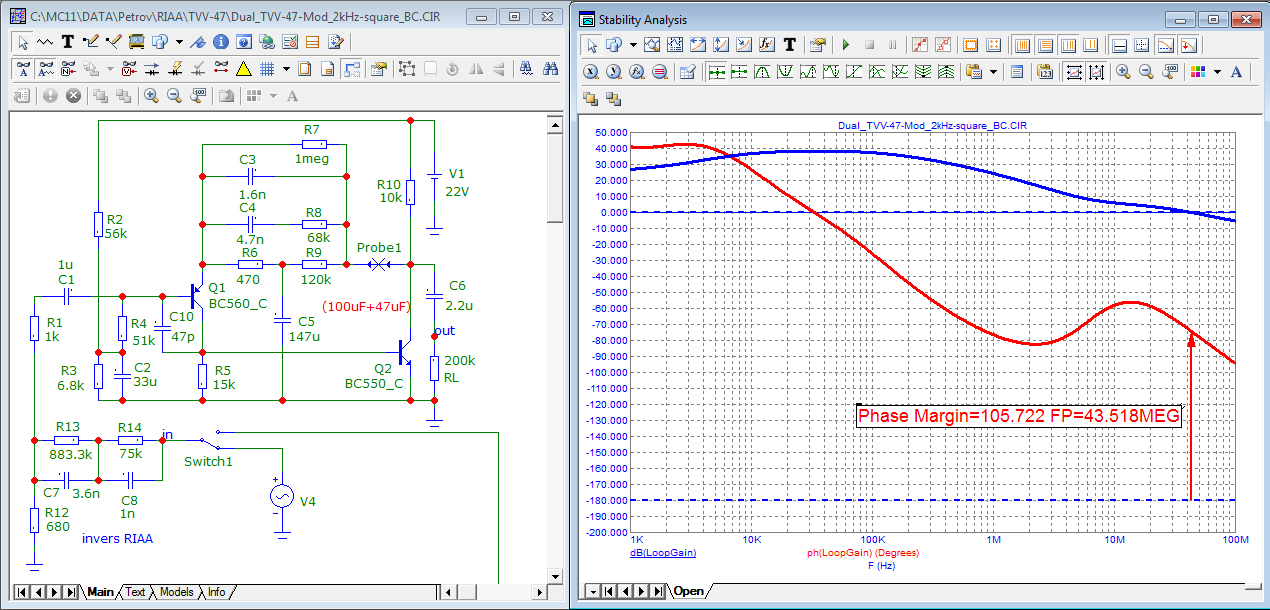The width and height of the screenshot is (1270, 610).
Task: Open the dropdown arrow beside the grid icon
Action: (x=286, y=69)
